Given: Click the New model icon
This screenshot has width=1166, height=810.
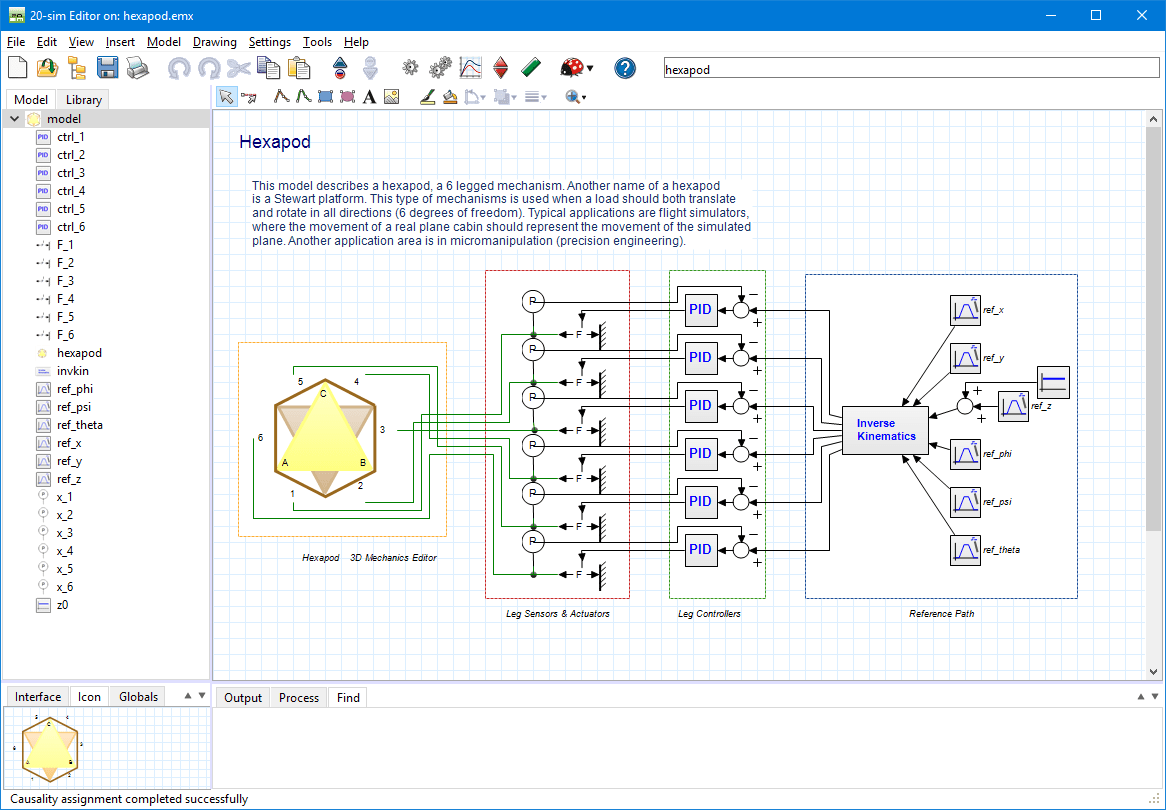Looking at the screenshot, I should pyautogui.click(x=17, y=68).
